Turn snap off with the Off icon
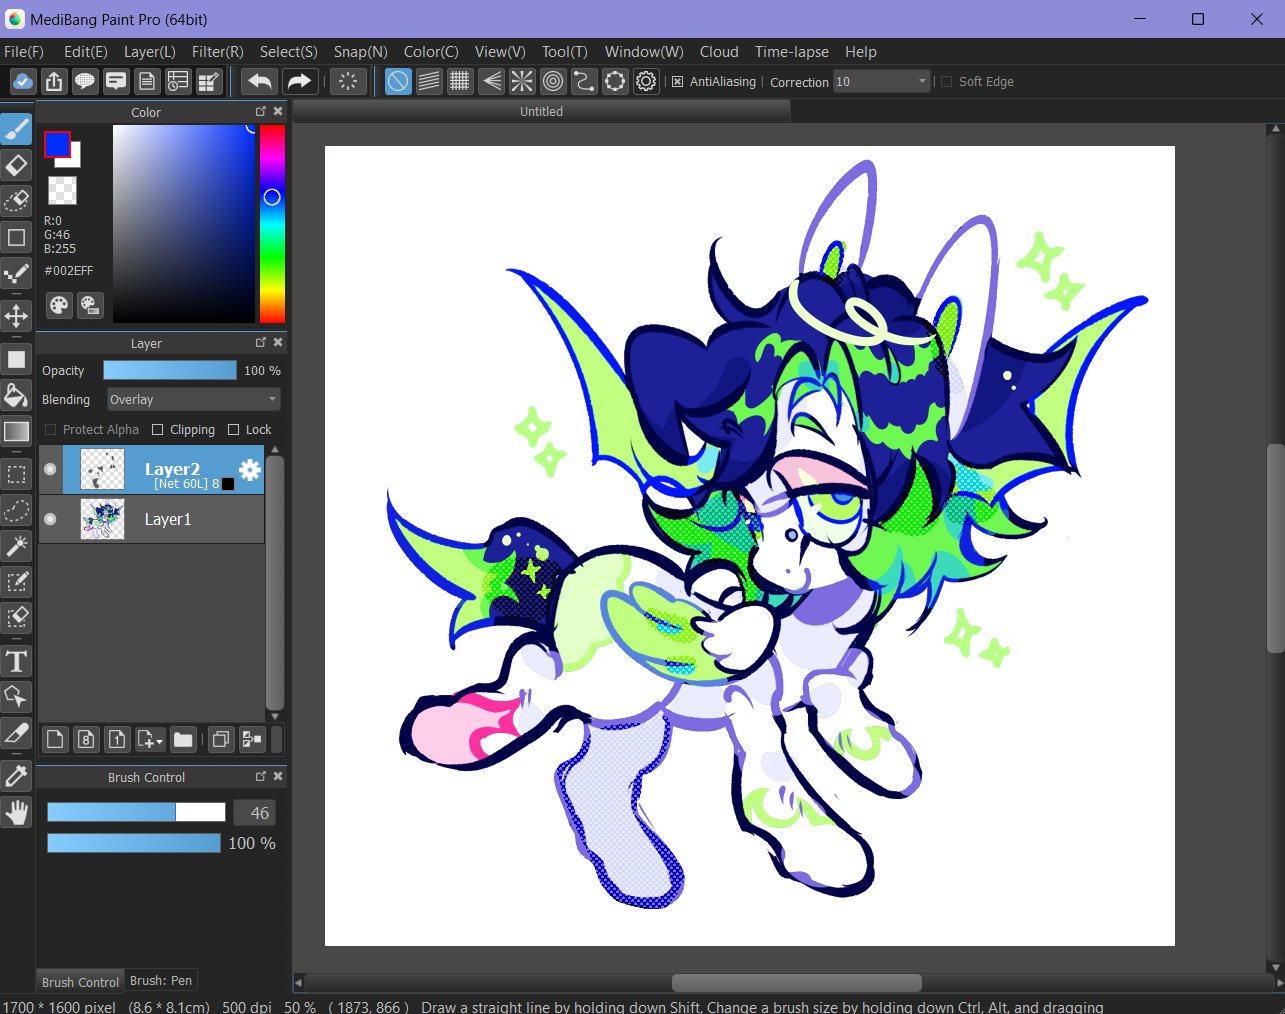1285x1014 pixels. click(398, 82)
